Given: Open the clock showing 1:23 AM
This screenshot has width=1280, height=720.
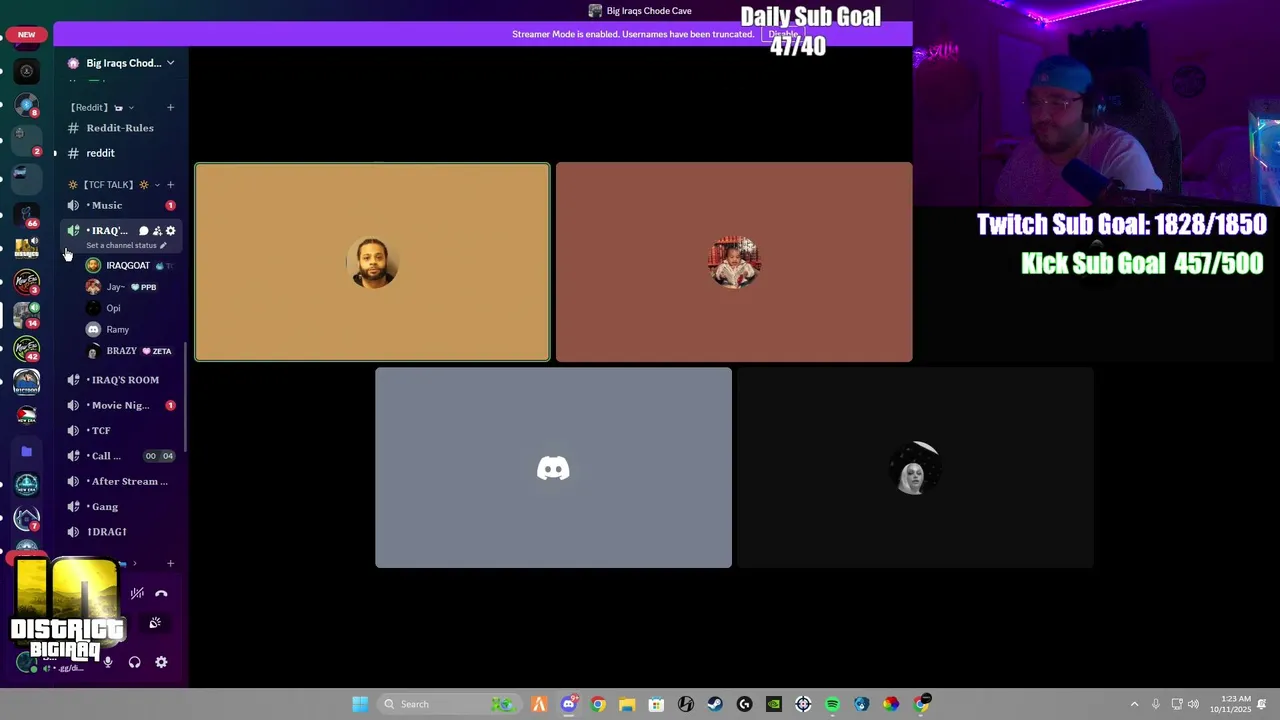Looking at the screenshot, I should click(1230, 704).
